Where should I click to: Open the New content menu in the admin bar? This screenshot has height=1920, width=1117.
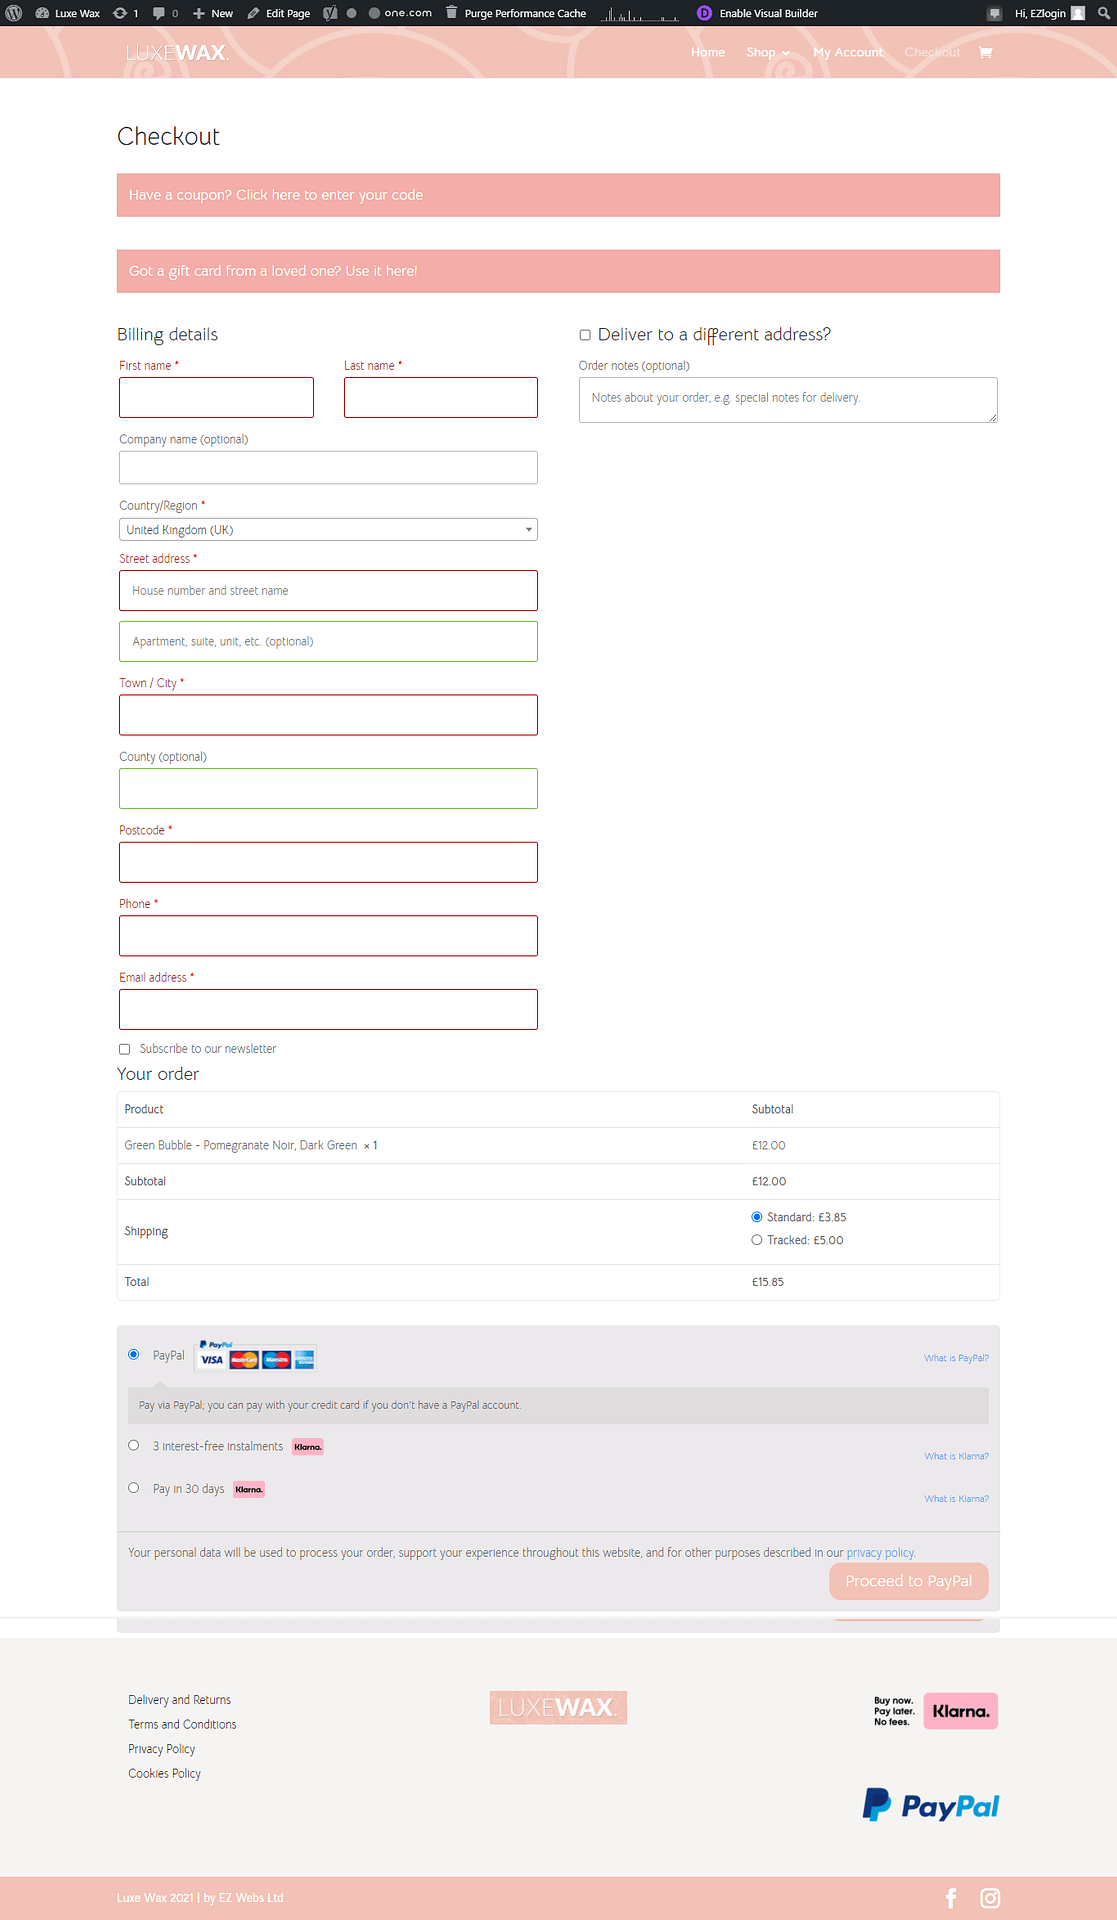click(x=213, y=13)
